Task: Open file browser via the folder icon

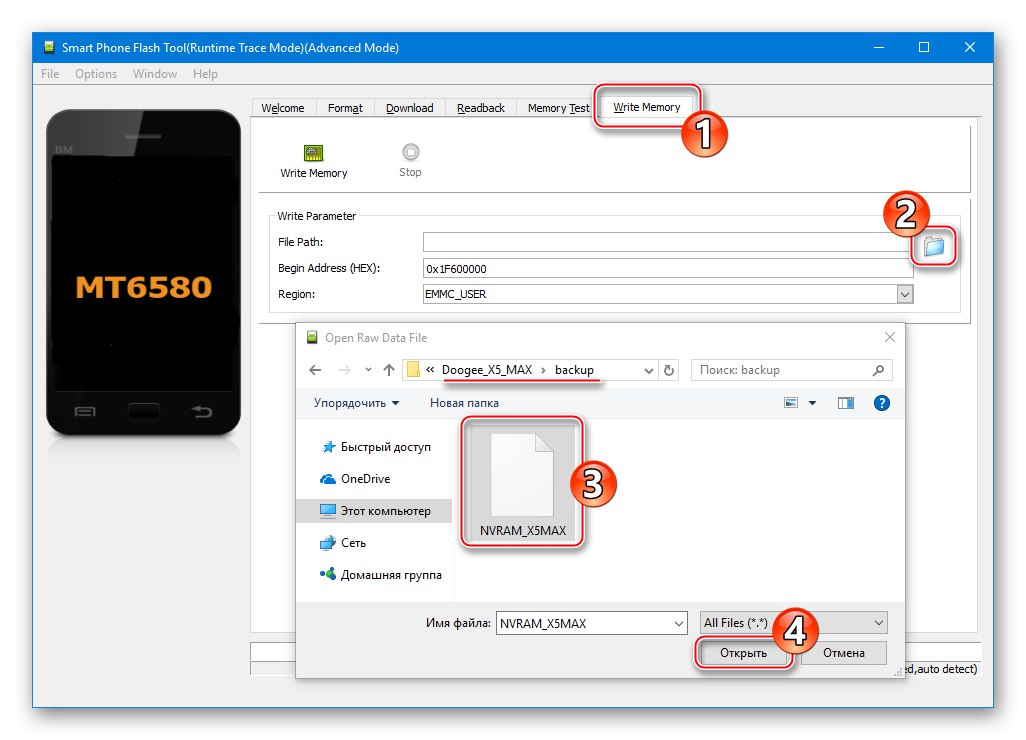Action: 931,247
